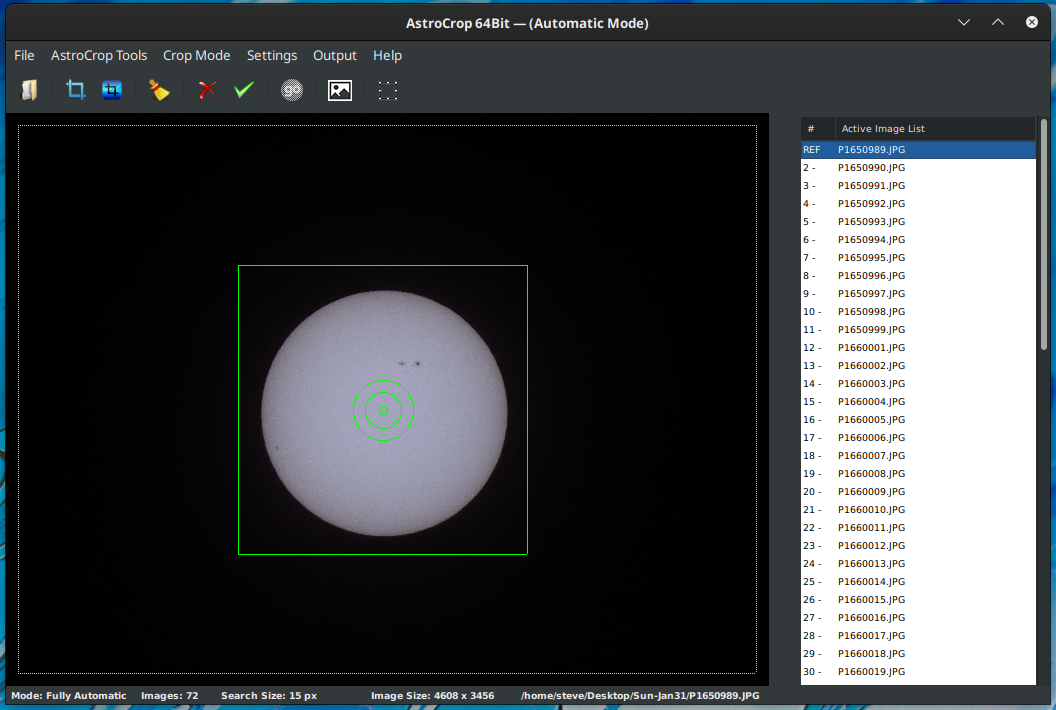
Task: Expand the Settings menu
Action: coord(272,55)
